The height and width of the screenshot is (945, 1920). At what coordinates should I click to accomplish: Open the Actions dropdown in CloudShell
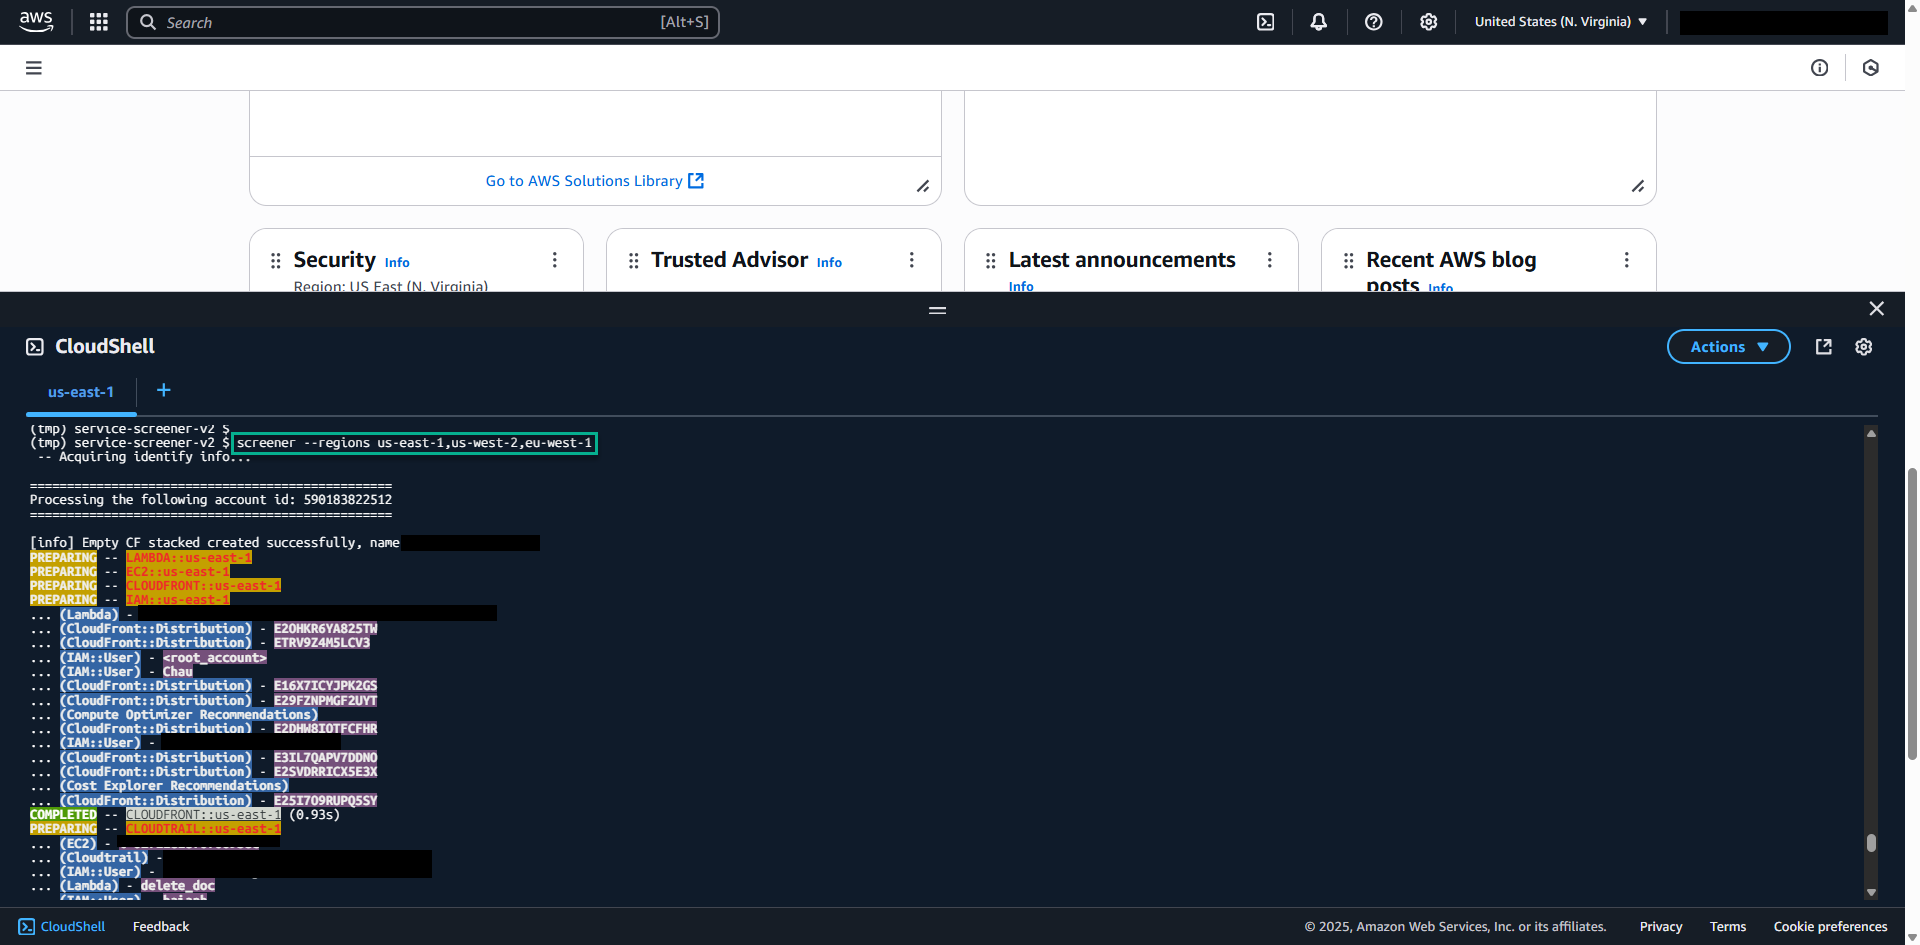(1728, 346)
